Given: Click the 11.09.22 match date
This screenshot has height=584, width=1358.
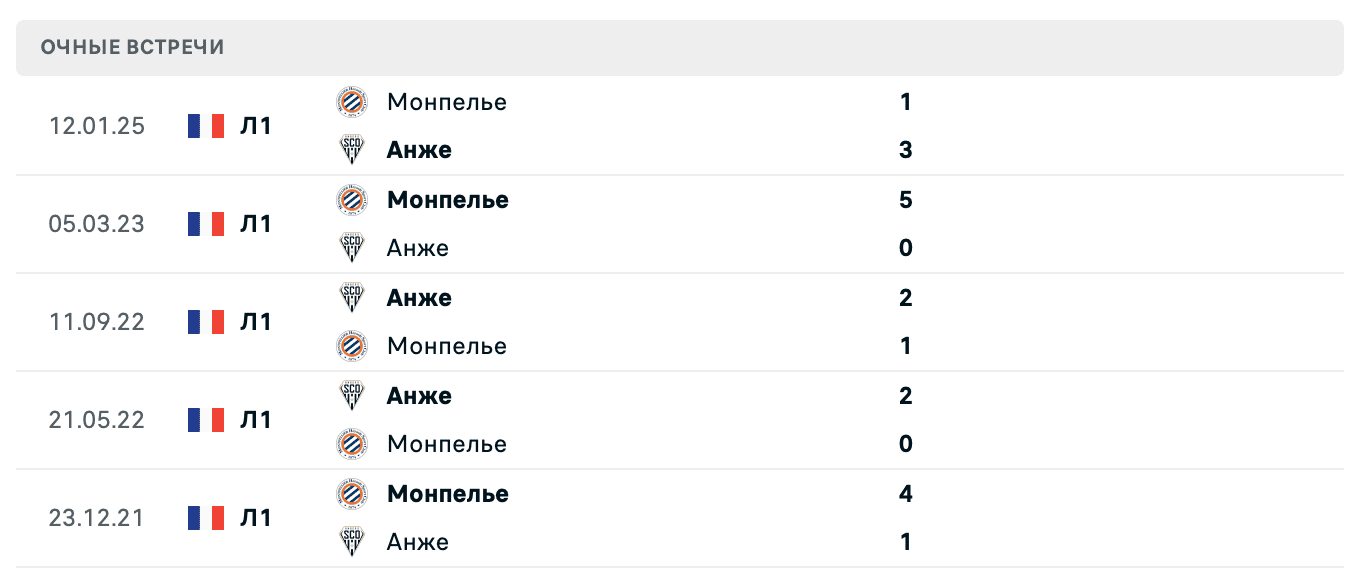Looking at the screenshot, I should click(96, 322).
